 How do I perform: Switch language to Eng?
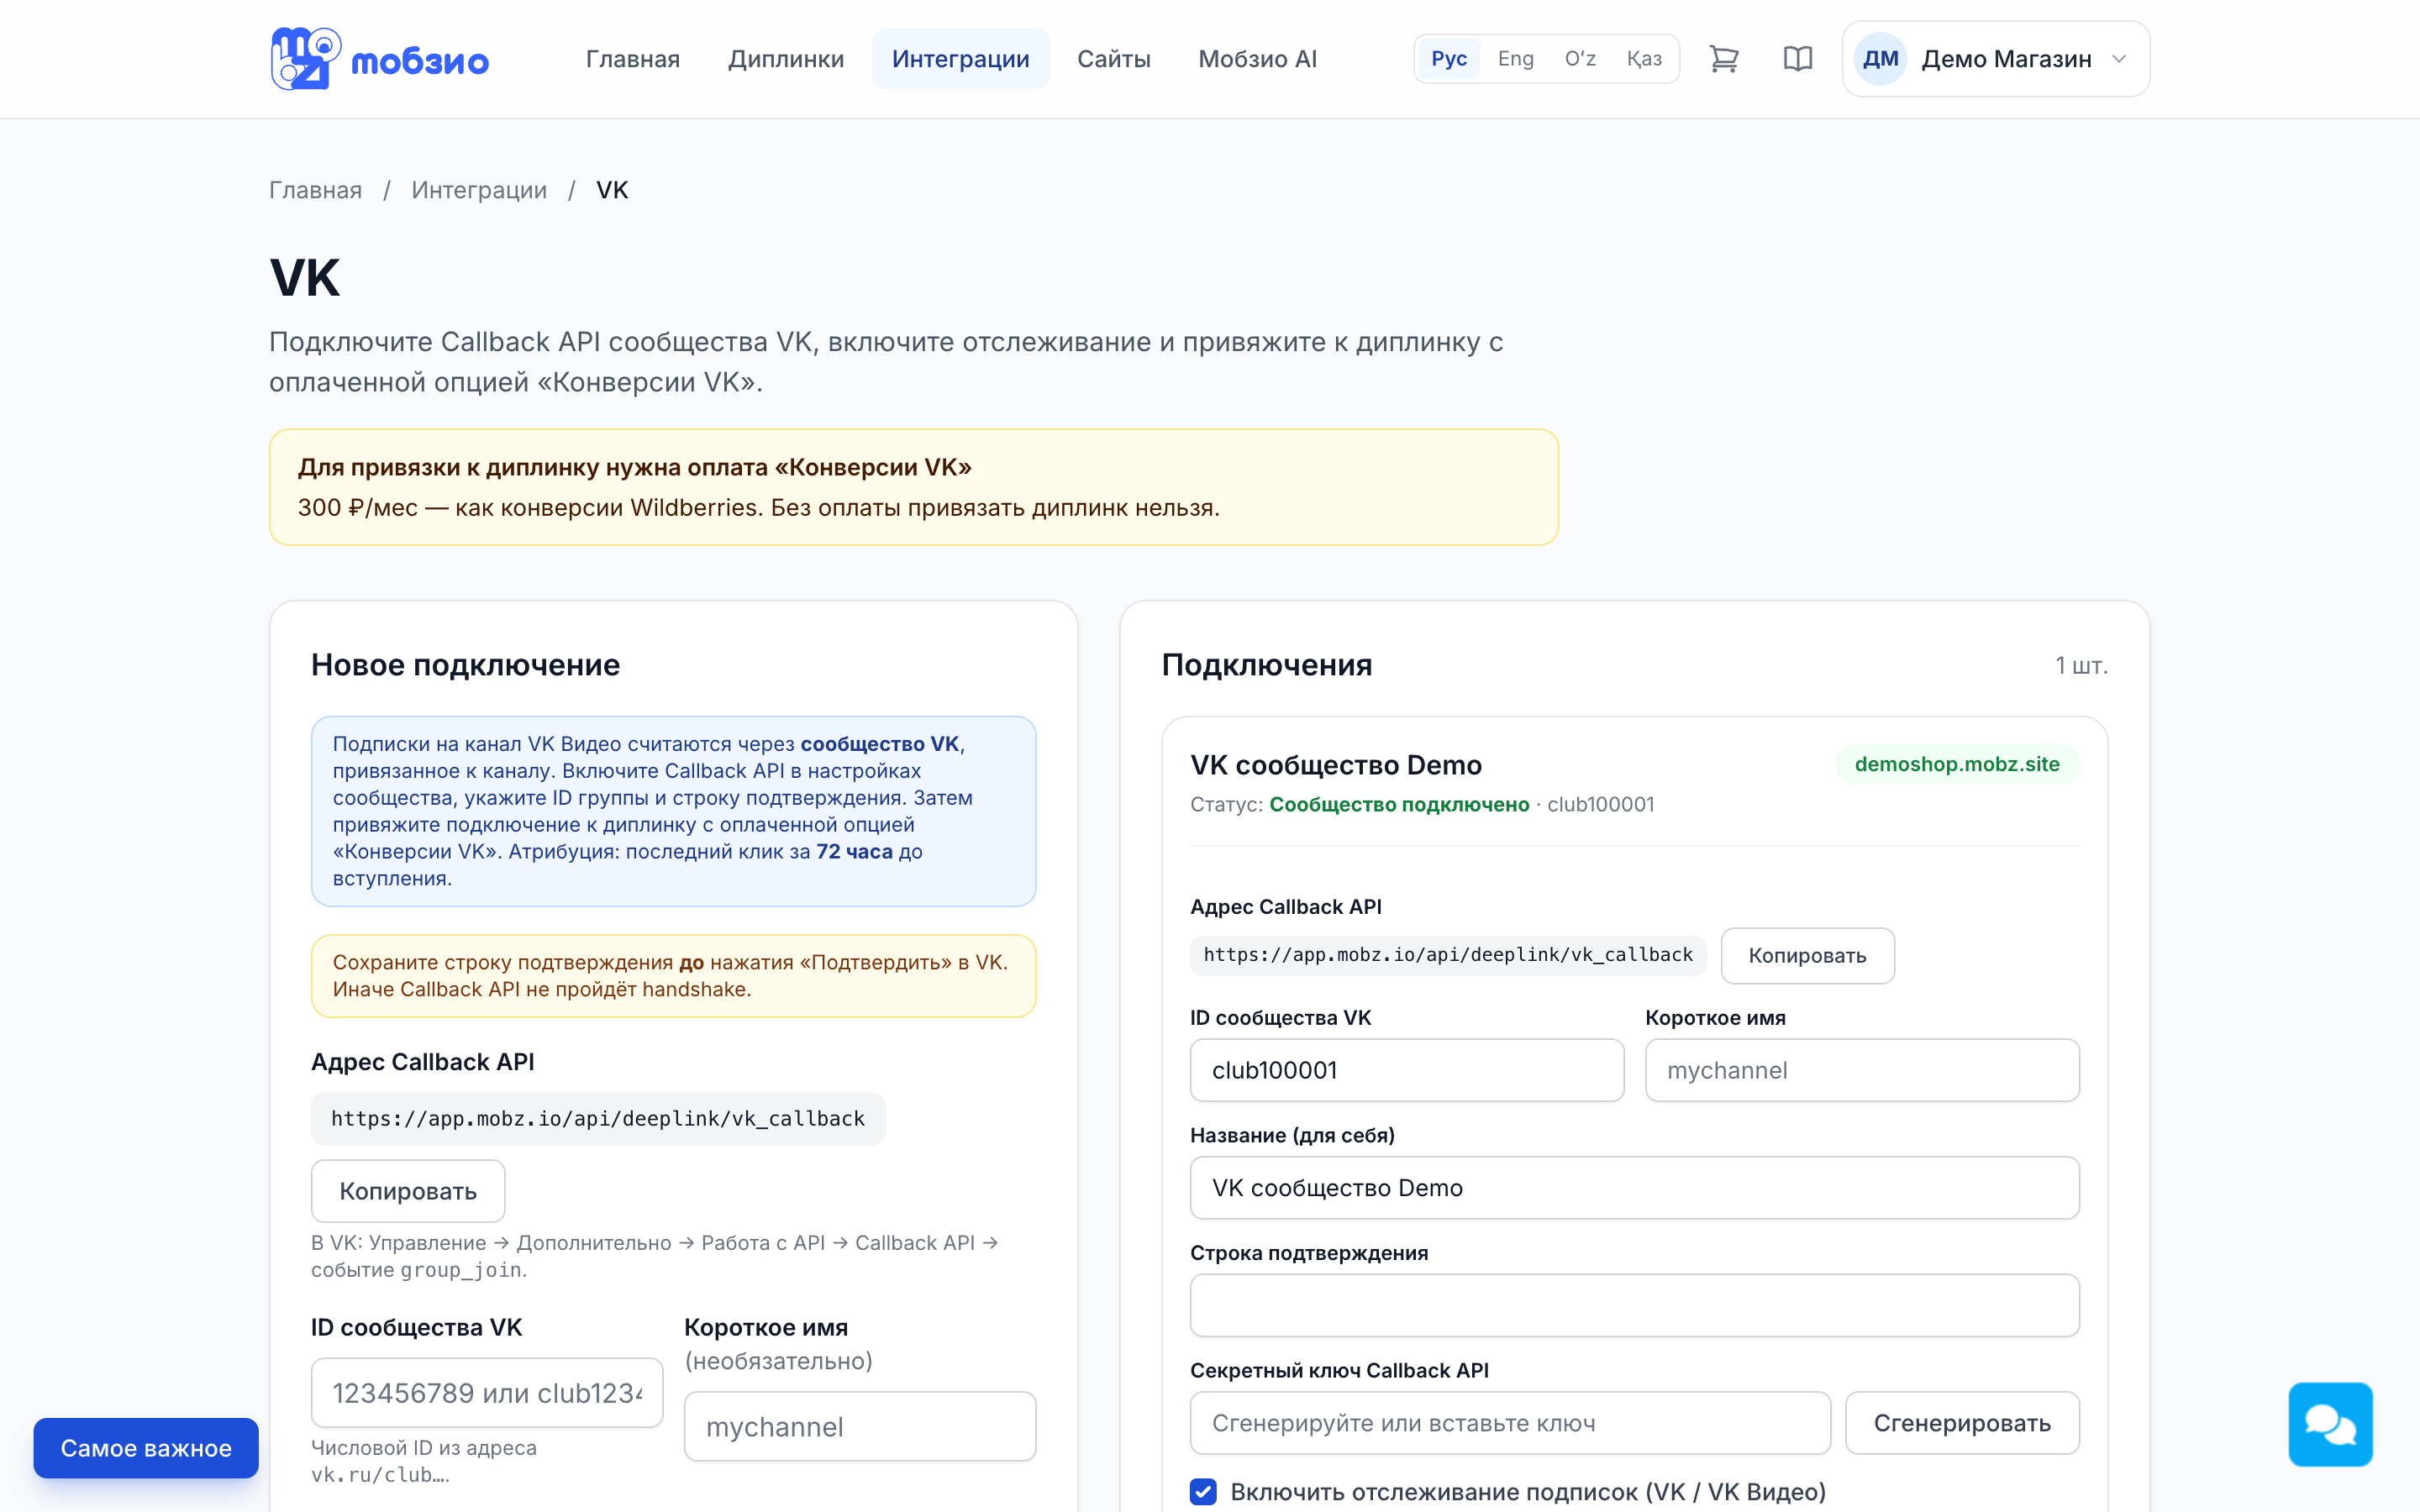click(1515, 59)
